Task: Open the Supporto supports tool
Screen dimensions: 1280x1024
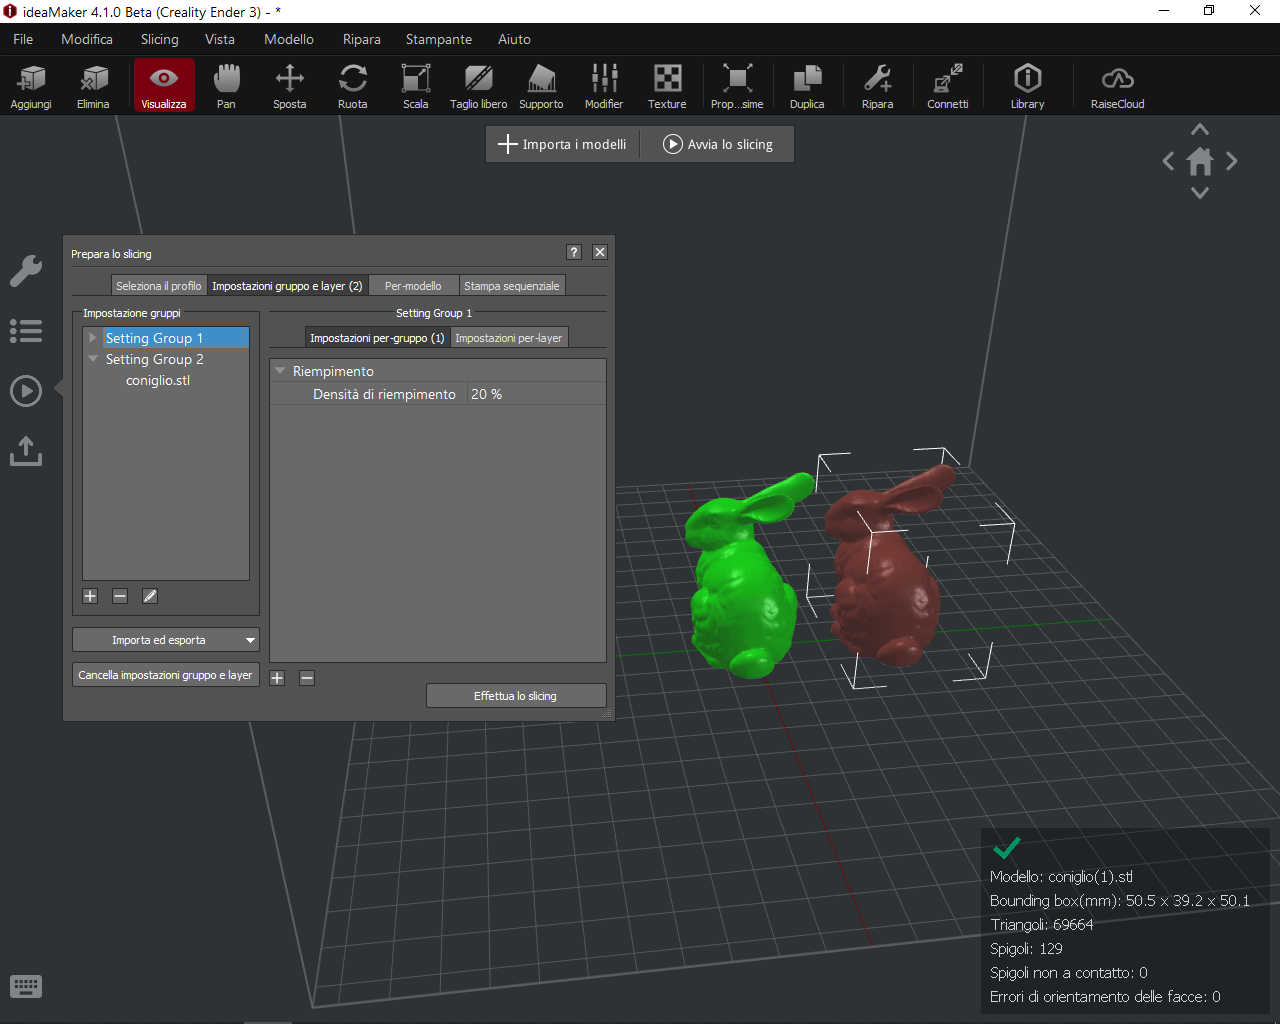Action: tap(541, 86)
